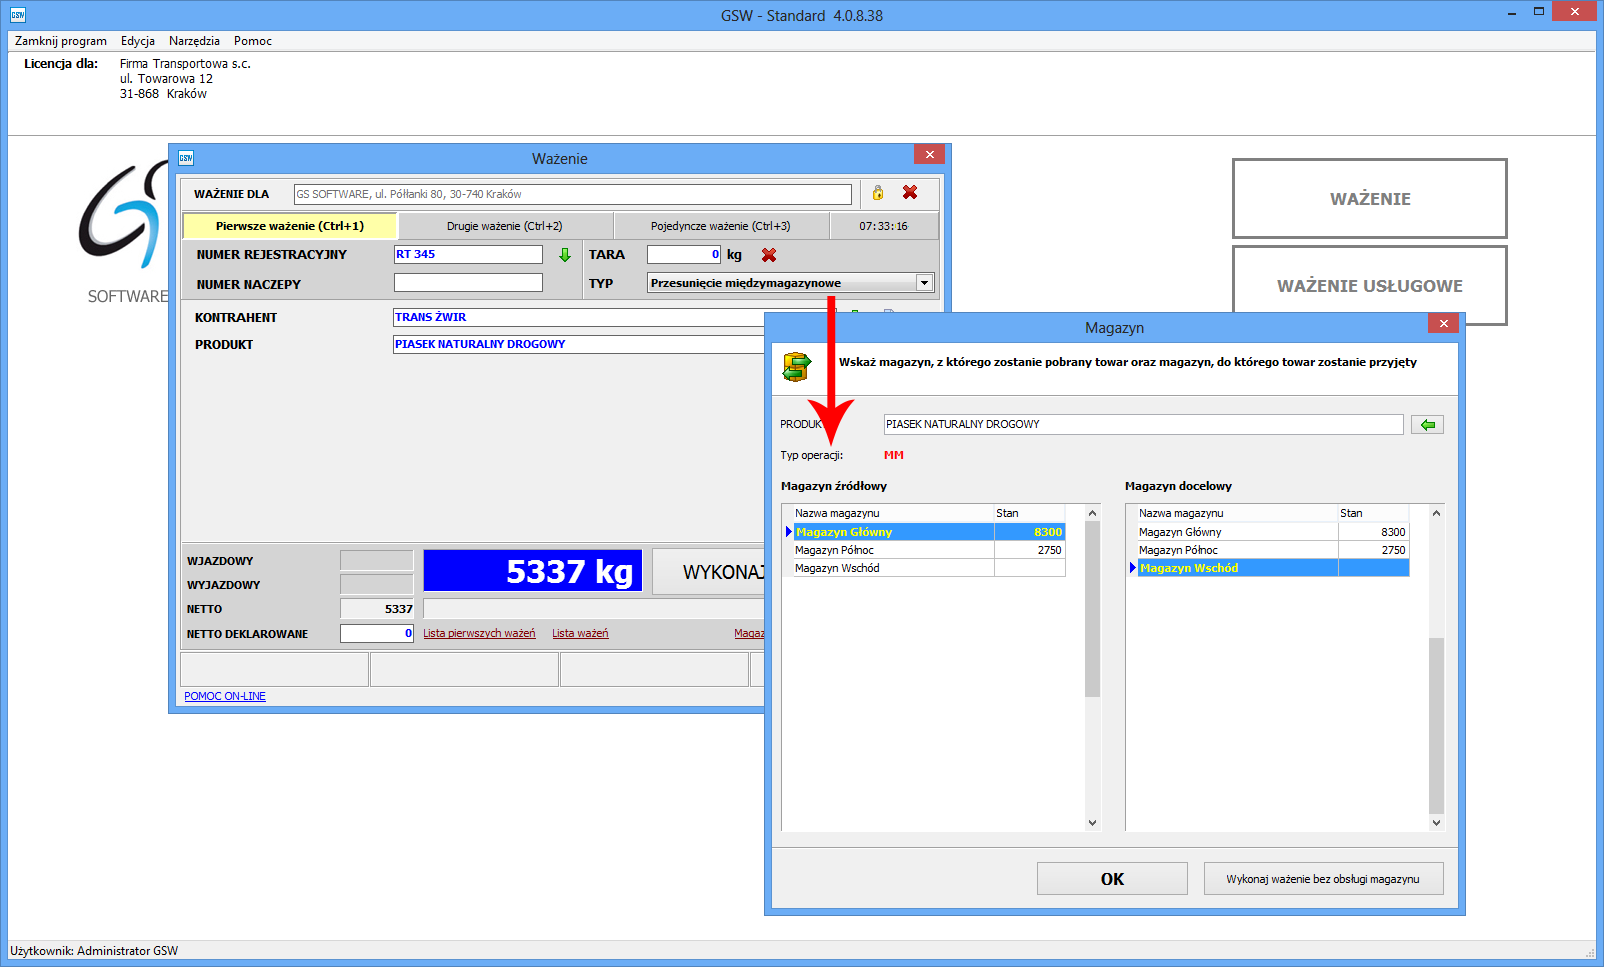This screenshot has width=1604, height=967.
Task: Click the red X next to the padlock icon
Action: click(910, 193)
